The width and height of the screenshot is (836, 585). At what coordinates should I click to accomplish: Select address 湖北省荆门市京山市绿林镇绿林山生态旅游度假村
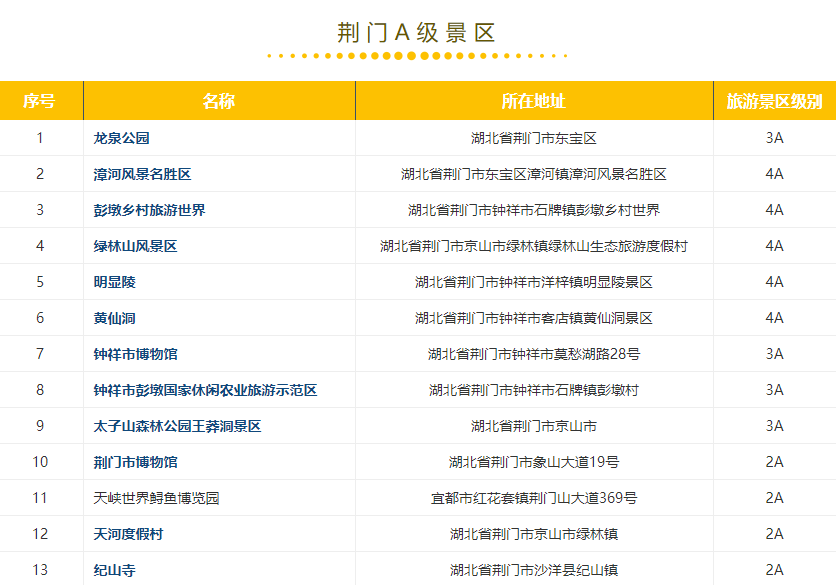coord(534,246)
